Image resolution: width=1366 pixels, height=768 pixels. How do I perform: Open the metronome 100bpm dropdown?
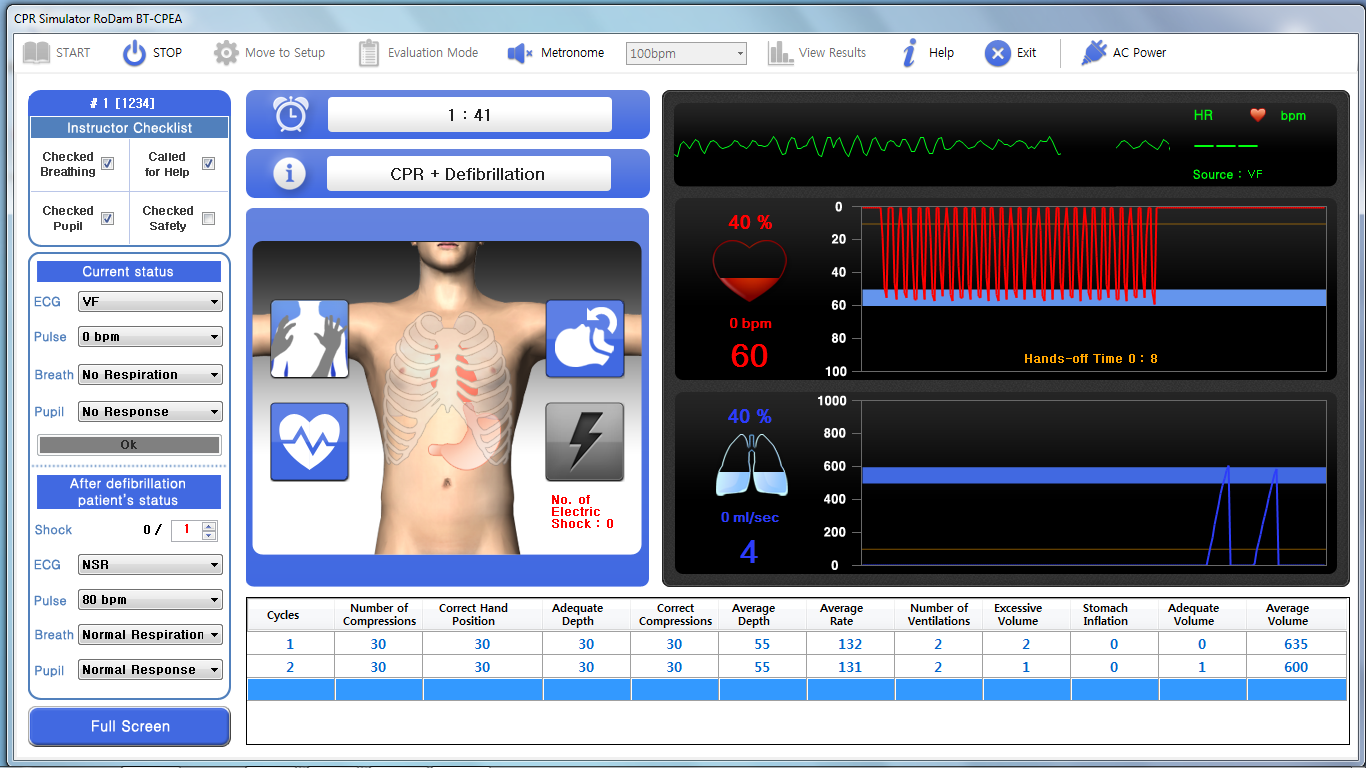(x=686, y=54)
